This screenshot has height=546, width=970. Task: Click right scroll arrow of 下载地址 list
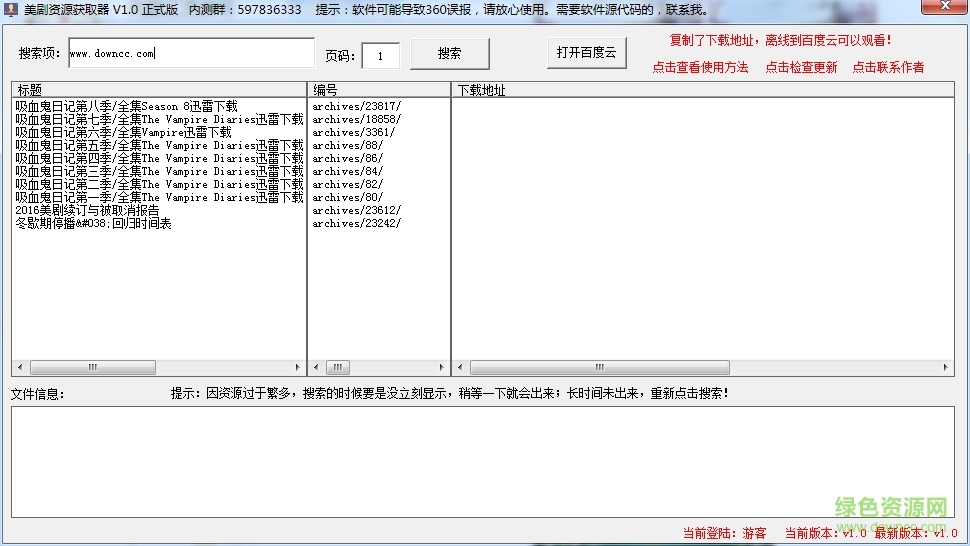click(x=946, y=368)
